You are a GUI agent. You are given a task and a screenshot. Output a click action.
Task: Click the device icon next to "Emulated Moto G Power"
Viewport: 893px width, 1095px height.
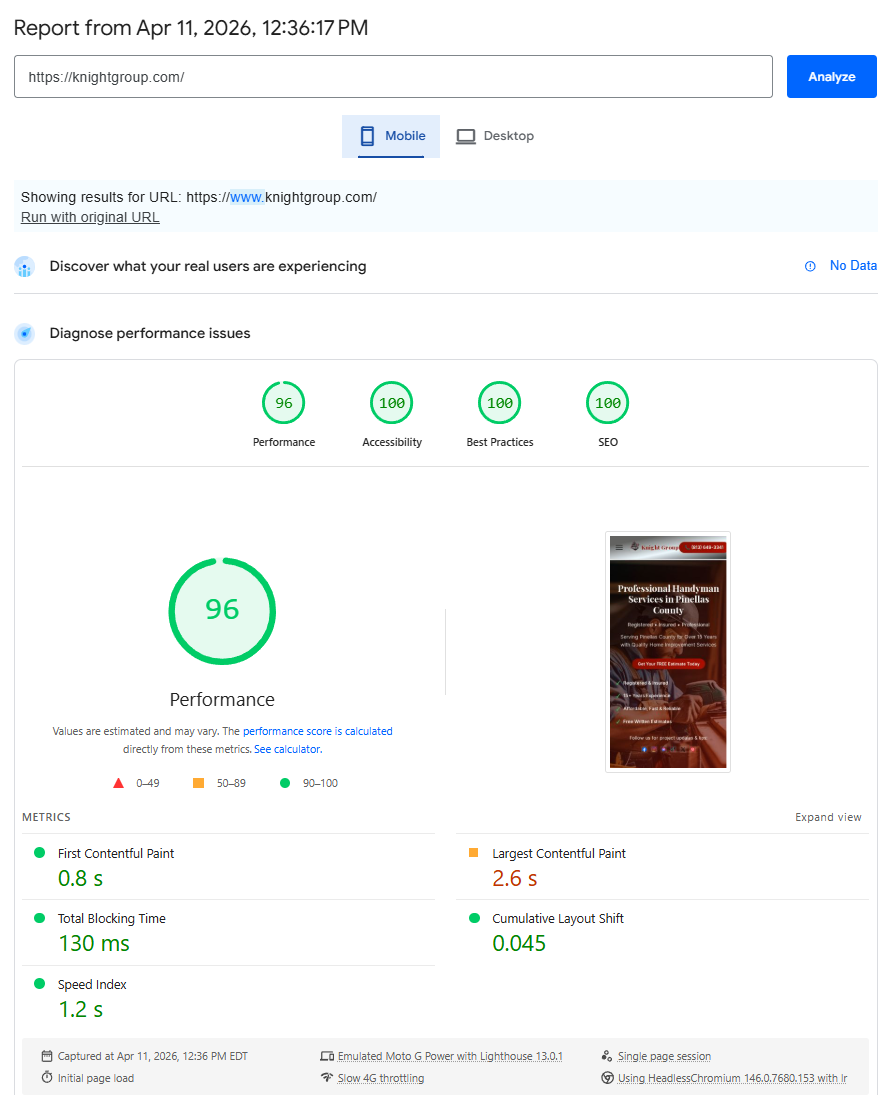[x=327, y=1055]
